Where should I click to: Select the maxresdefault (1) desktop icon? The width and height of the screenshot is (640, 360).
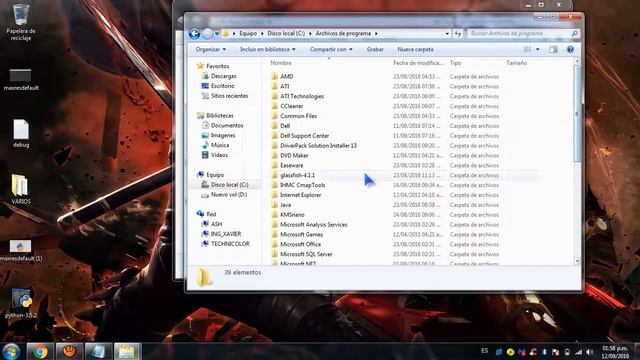click(x=20, y=250)
